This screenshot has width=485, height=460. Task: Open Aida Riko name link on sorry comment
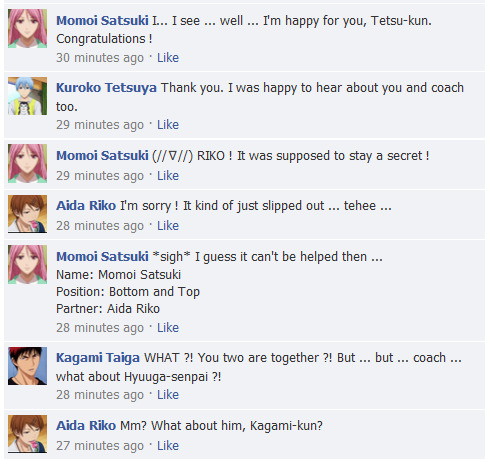click(x=86, y=206)
